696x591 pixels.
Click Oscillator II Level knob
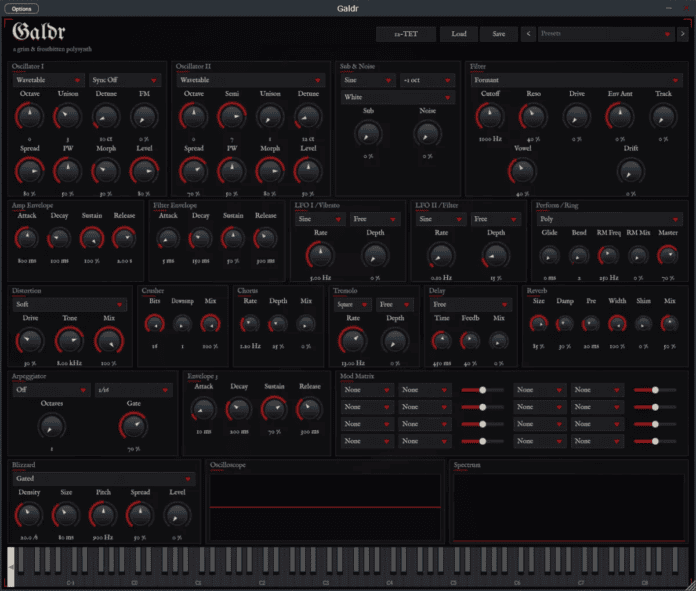[x=308, y=171]
